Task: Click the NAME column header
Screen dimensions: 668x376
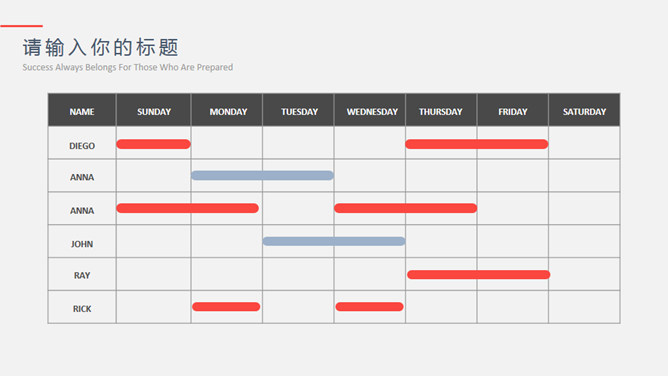Action: pyautogui.click(x=82, y=110)
